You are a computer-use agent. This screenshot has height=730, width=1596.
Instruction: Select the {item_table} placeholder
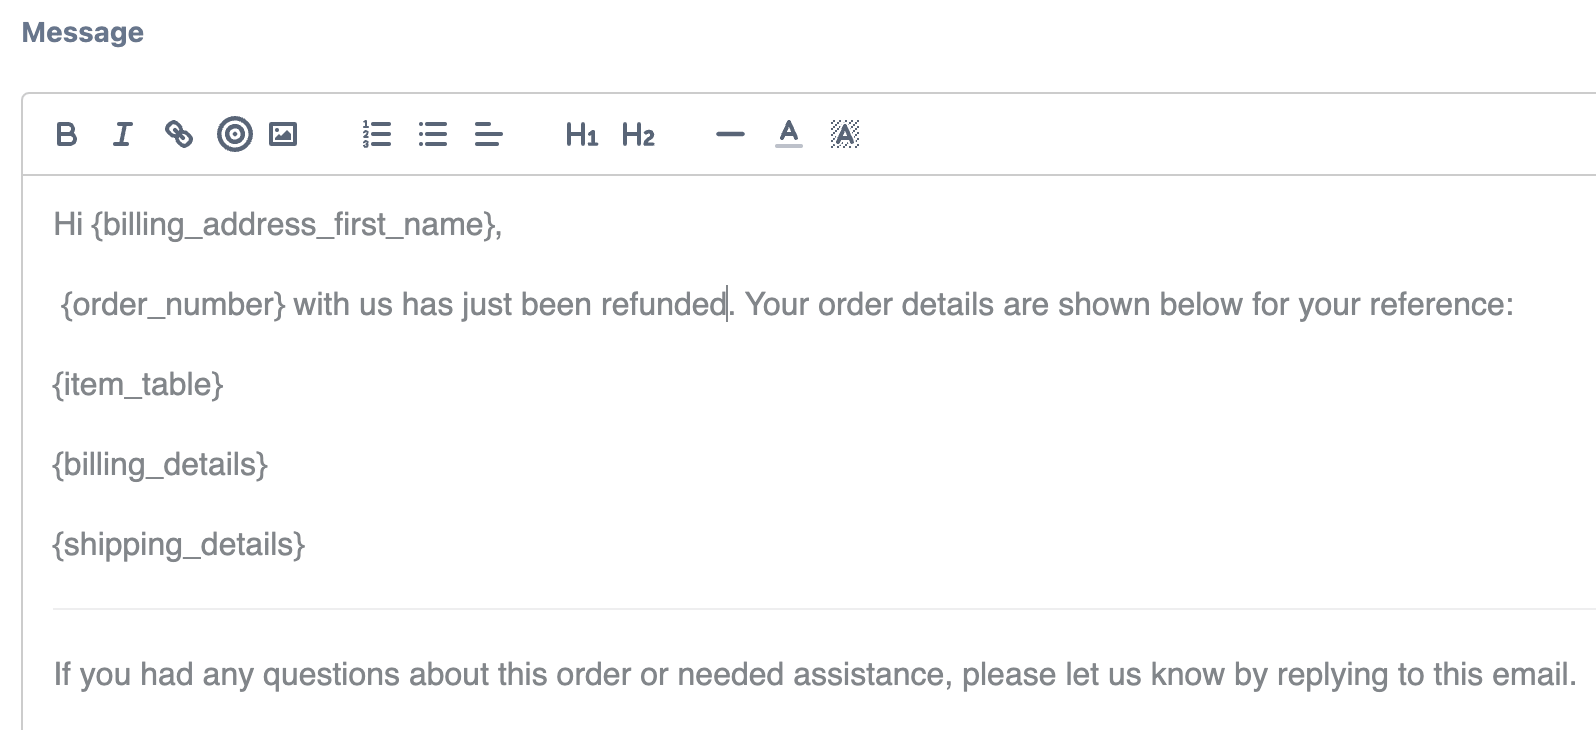[x=136, y=384]
